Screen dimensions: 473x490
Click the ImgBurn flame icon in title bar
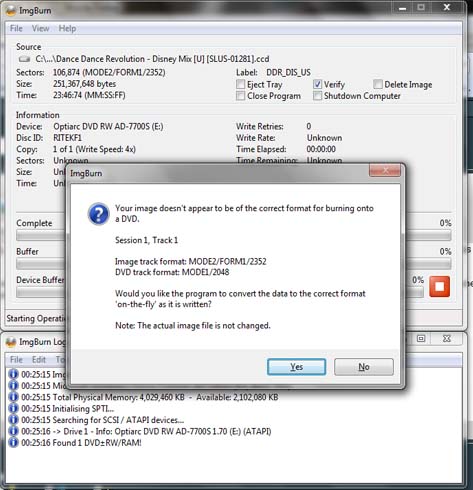tap(11, 11)
